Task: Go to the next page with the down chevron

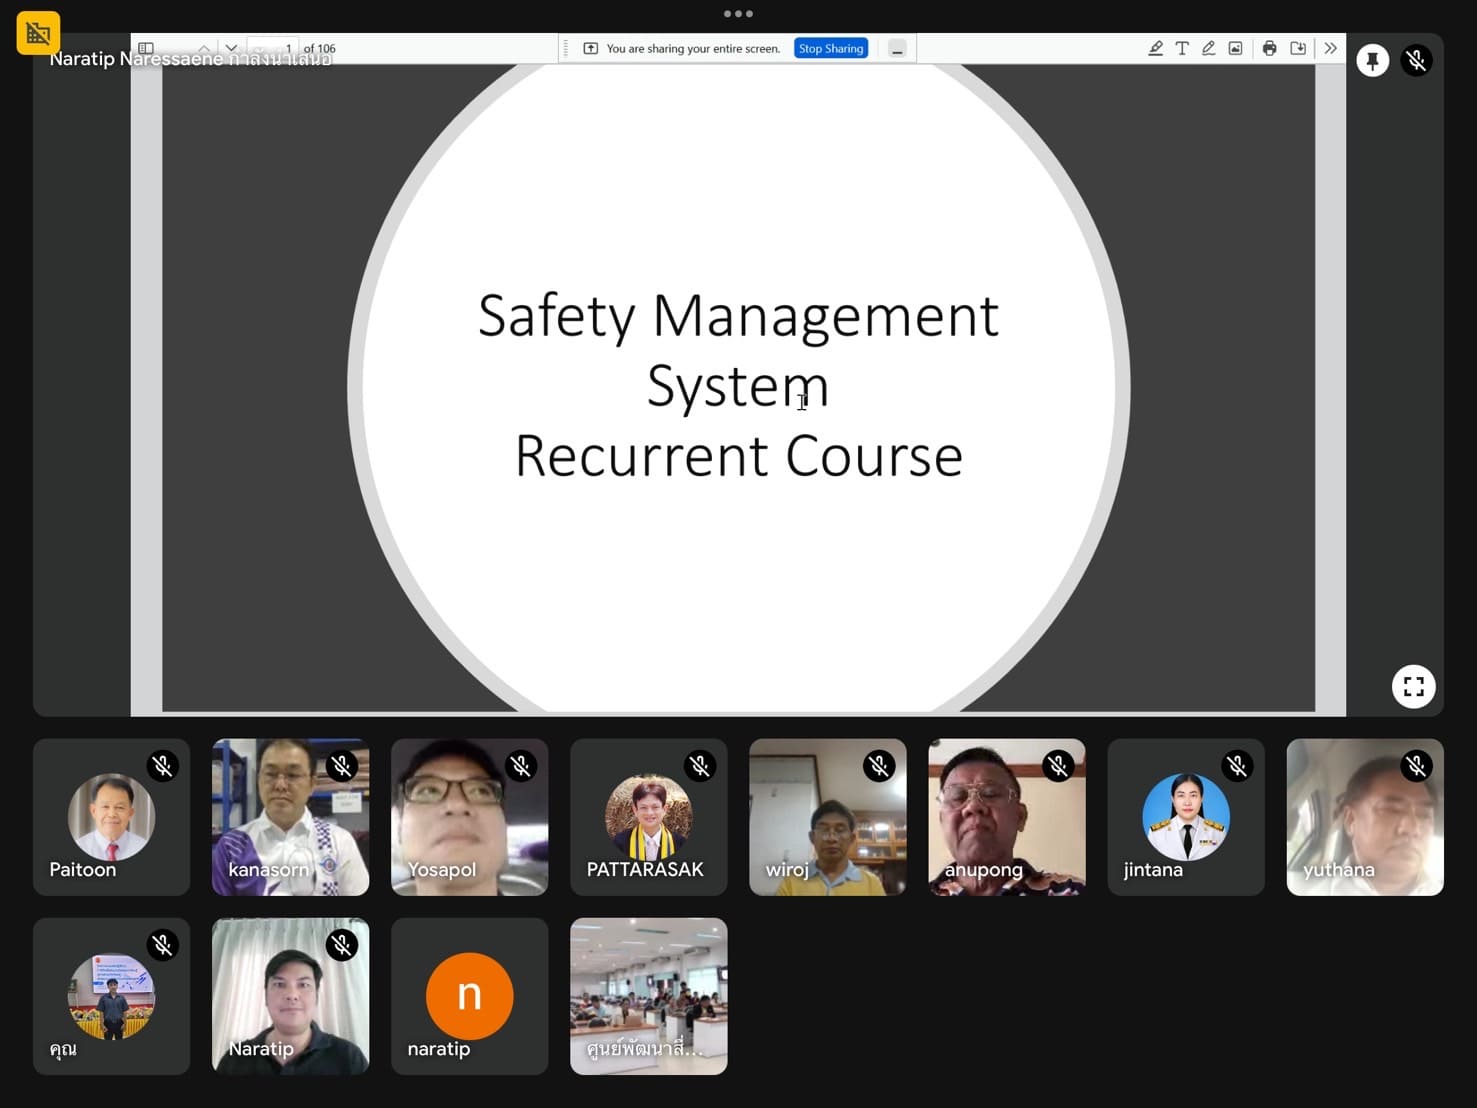Action: pos(231,48)
